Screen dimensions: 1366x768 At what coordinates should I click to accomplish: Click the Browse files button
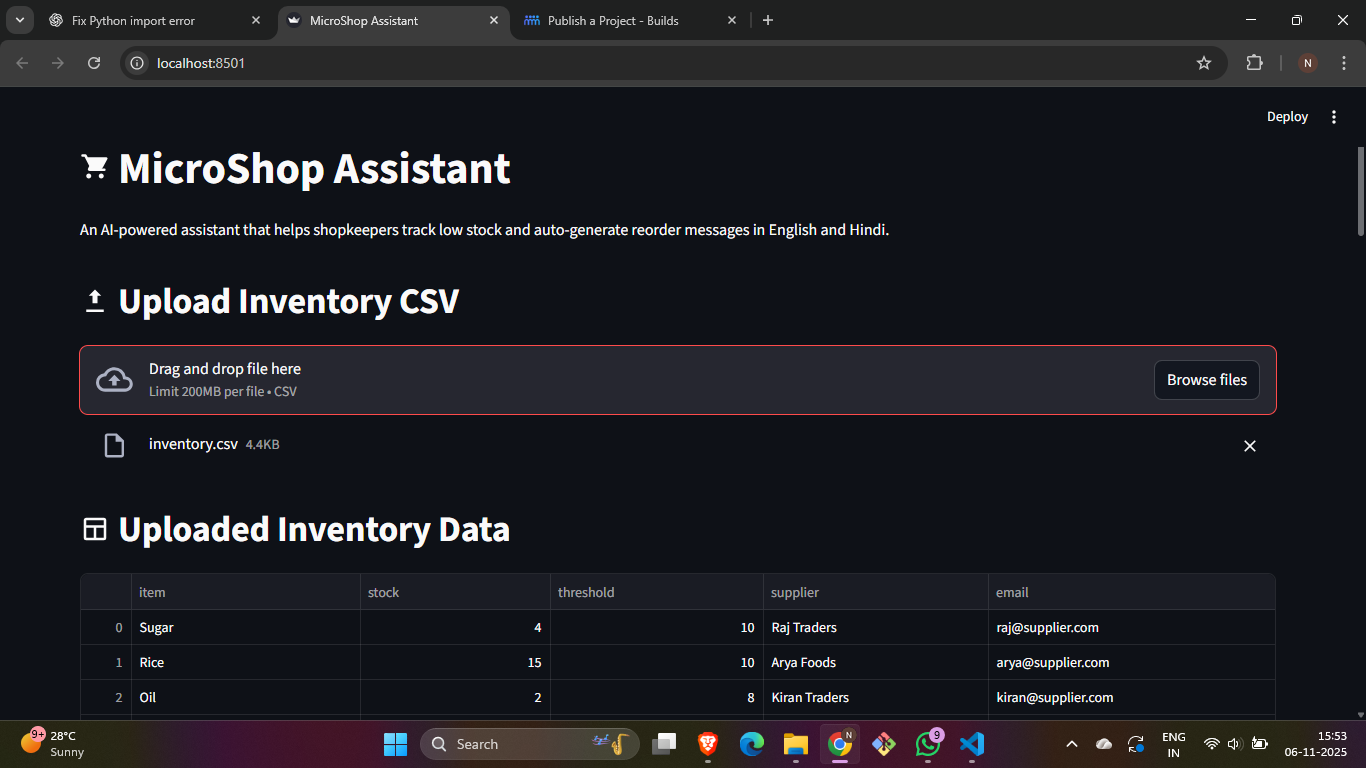[1206, 379]
